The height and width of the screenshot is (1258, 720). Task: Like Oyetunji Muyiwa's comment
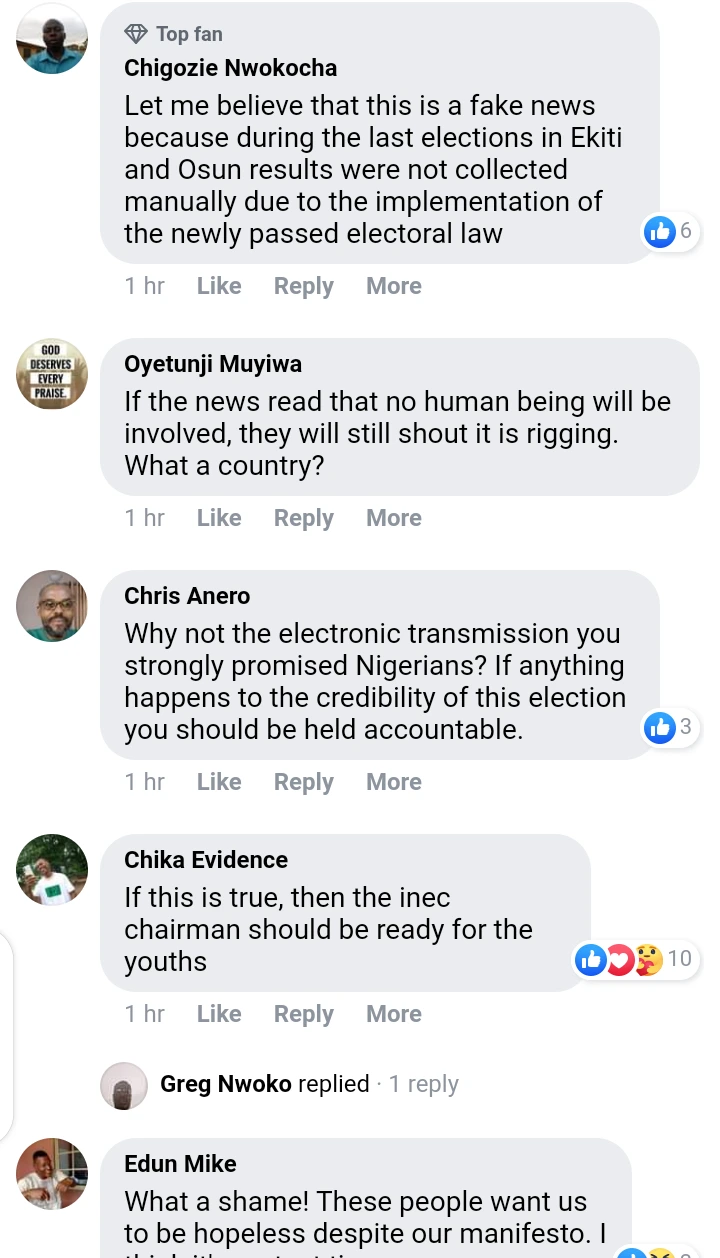(219, 518)
